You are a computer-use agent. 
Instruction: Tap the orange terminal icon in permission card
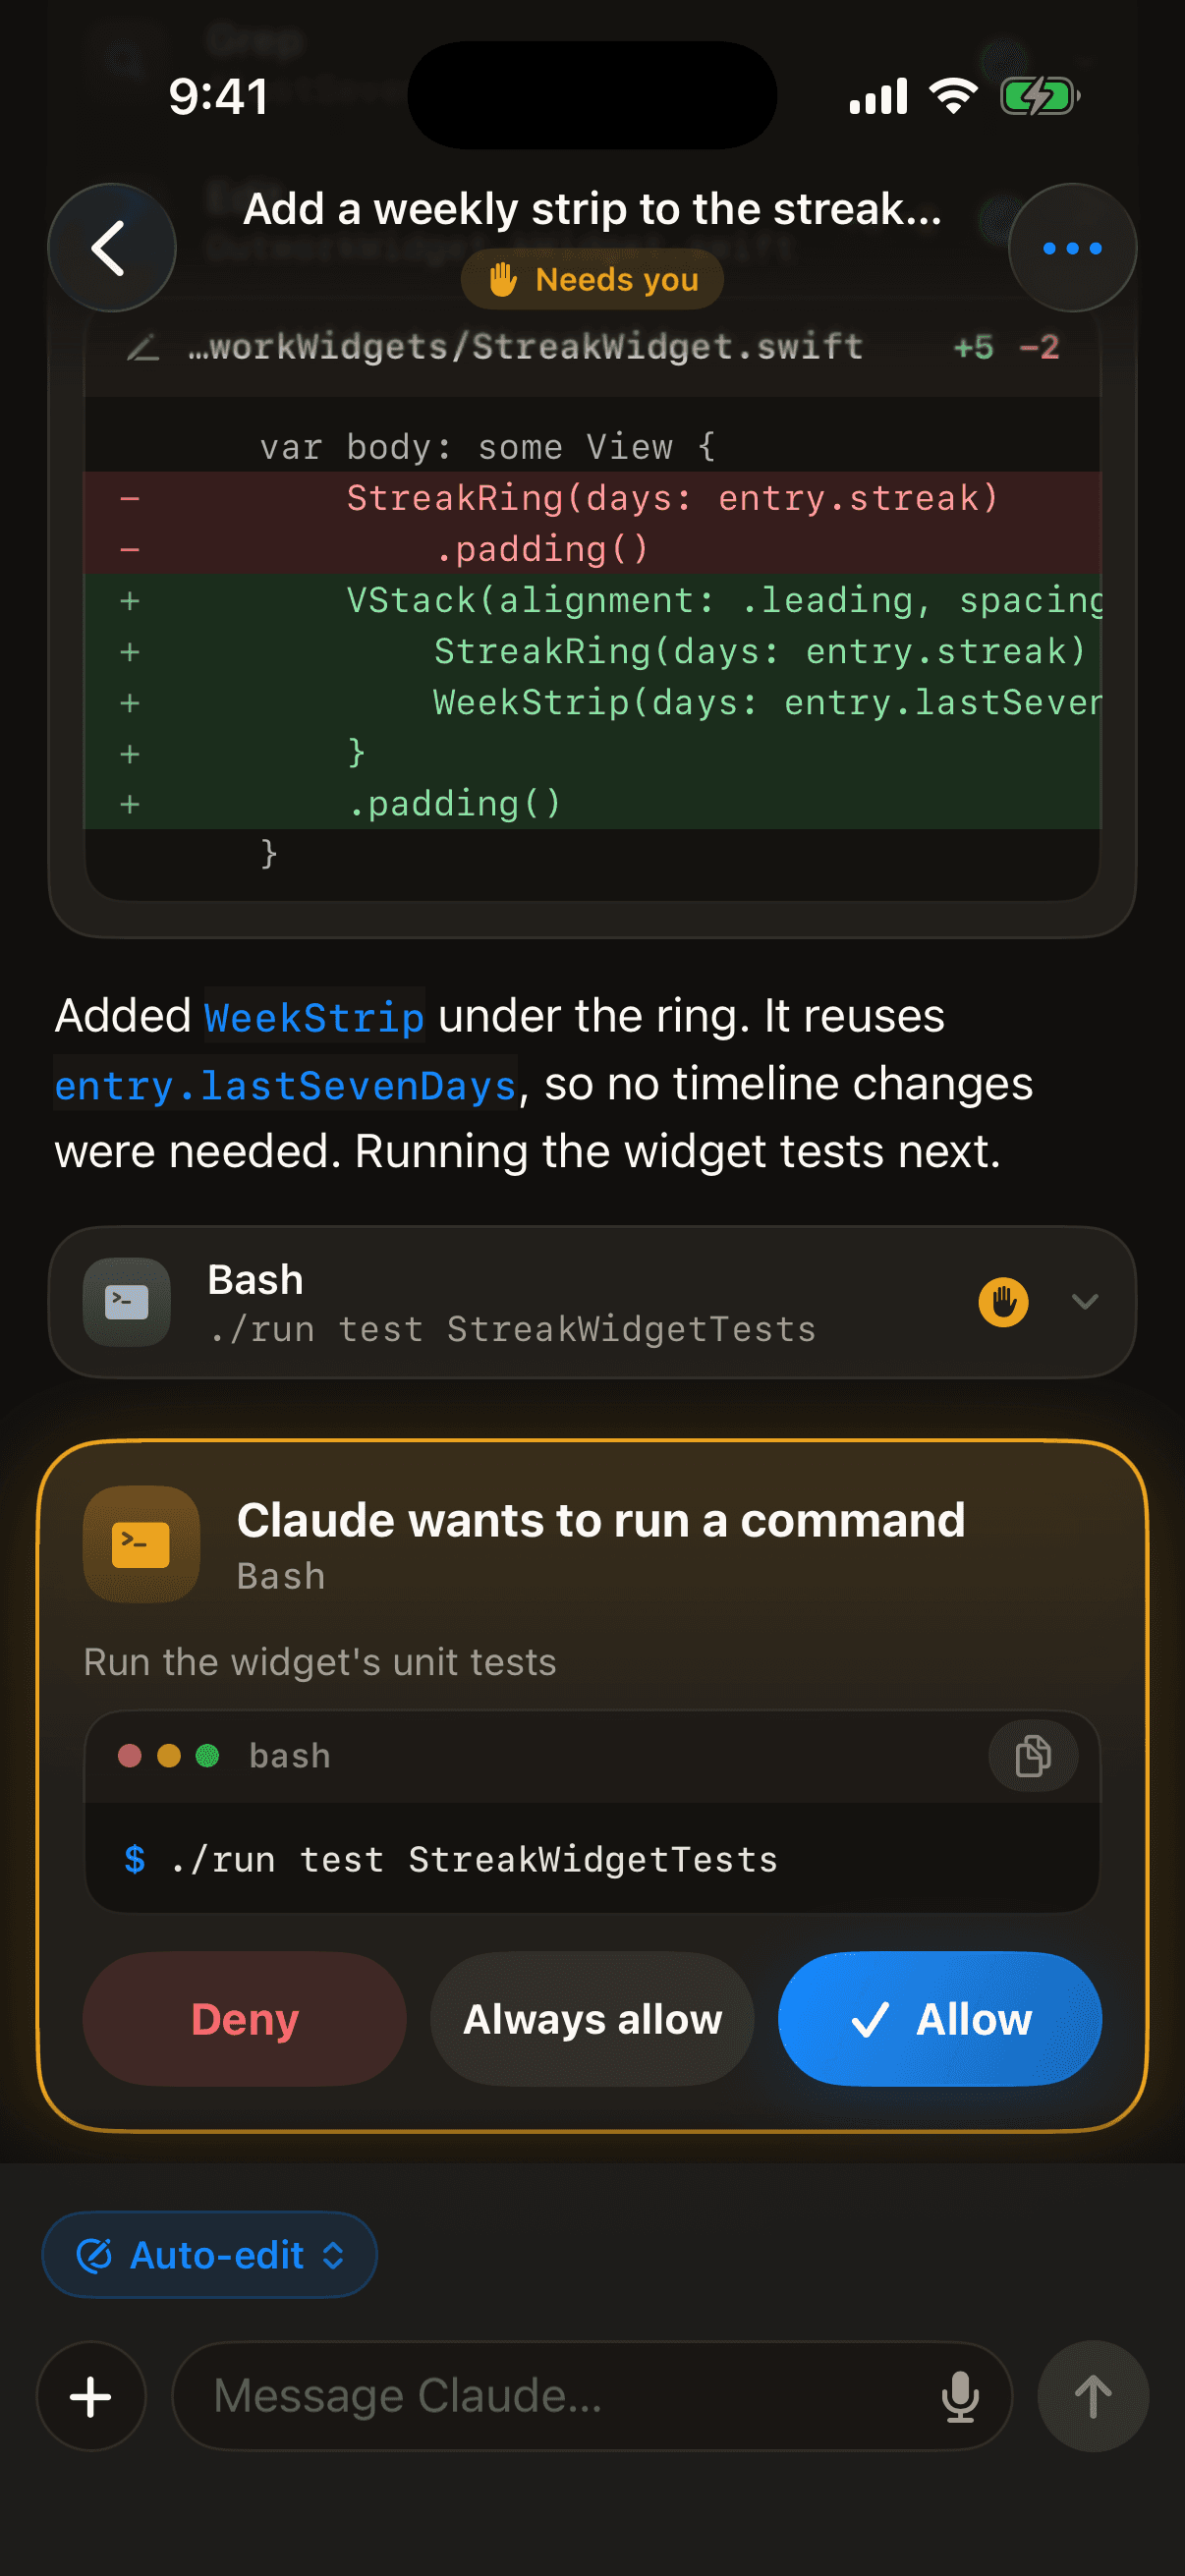pyautogui.click(x=141, y=1544)
